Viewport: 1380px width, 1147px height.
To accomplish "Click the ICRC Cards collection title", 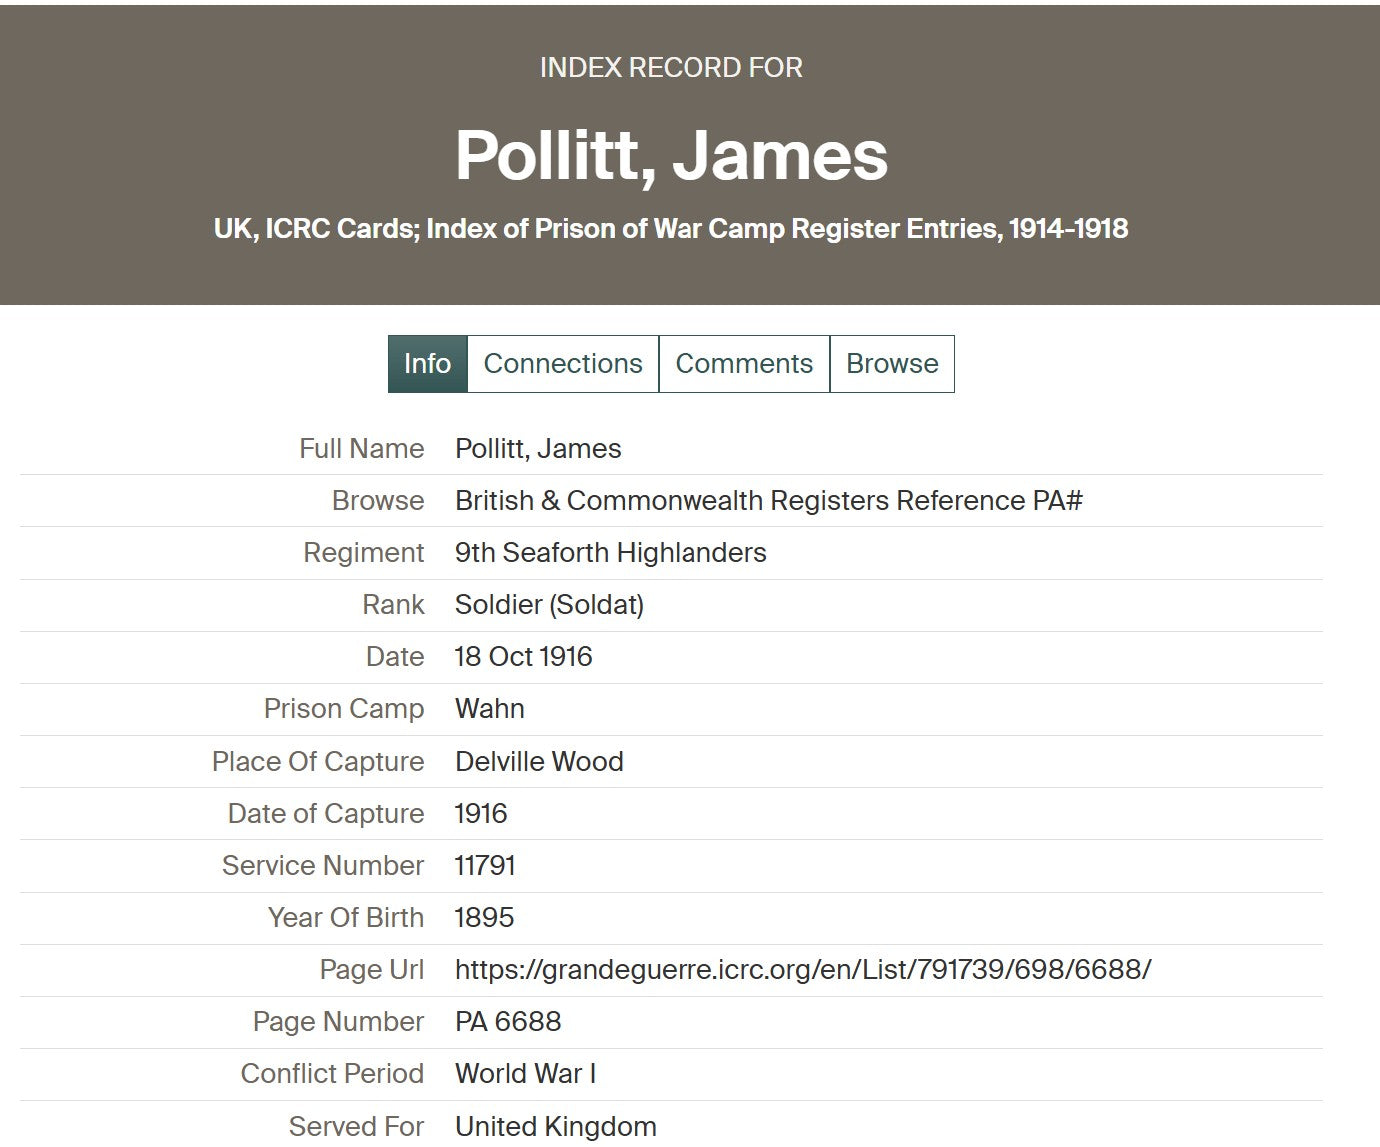I will [670, 229].
